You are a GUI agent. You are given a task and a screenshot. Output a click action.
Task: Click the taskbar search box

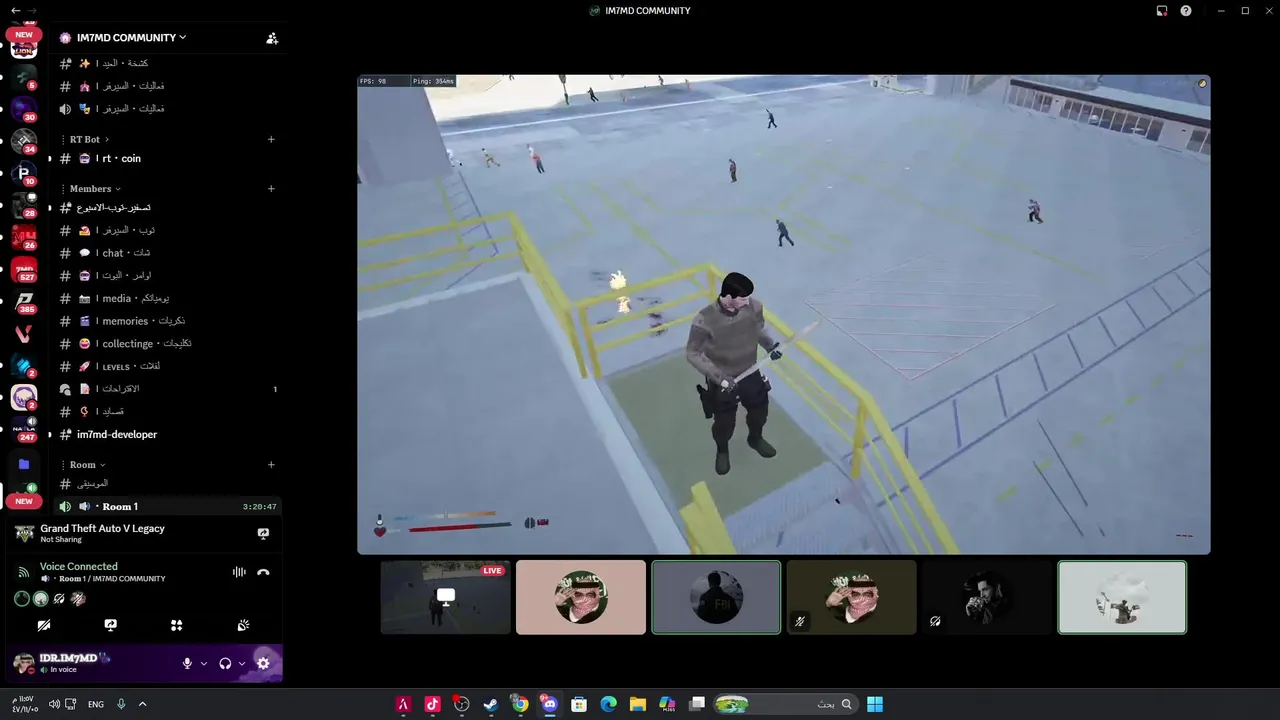(x=785, y=704)
